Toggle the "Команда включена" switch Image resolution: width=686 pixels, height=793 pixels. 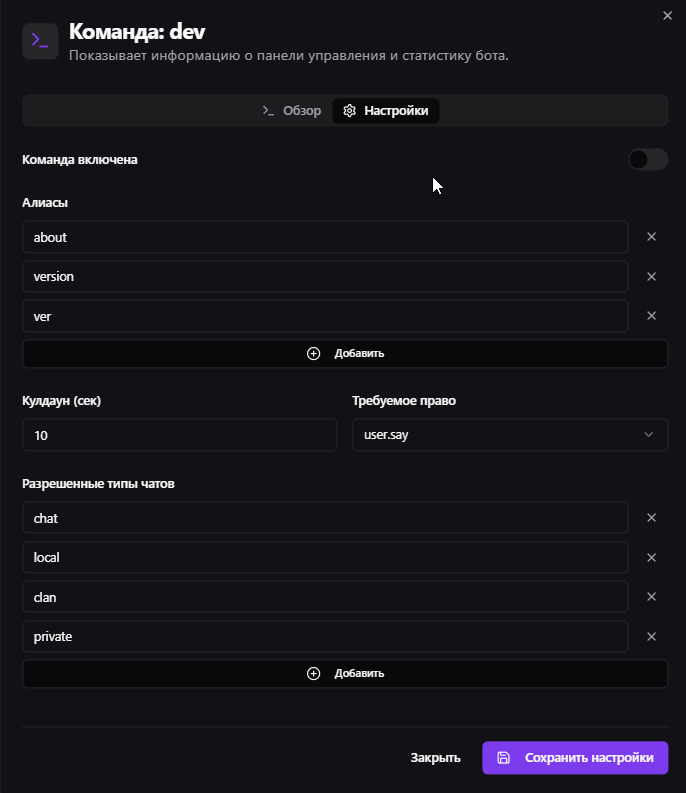point(647,160)
